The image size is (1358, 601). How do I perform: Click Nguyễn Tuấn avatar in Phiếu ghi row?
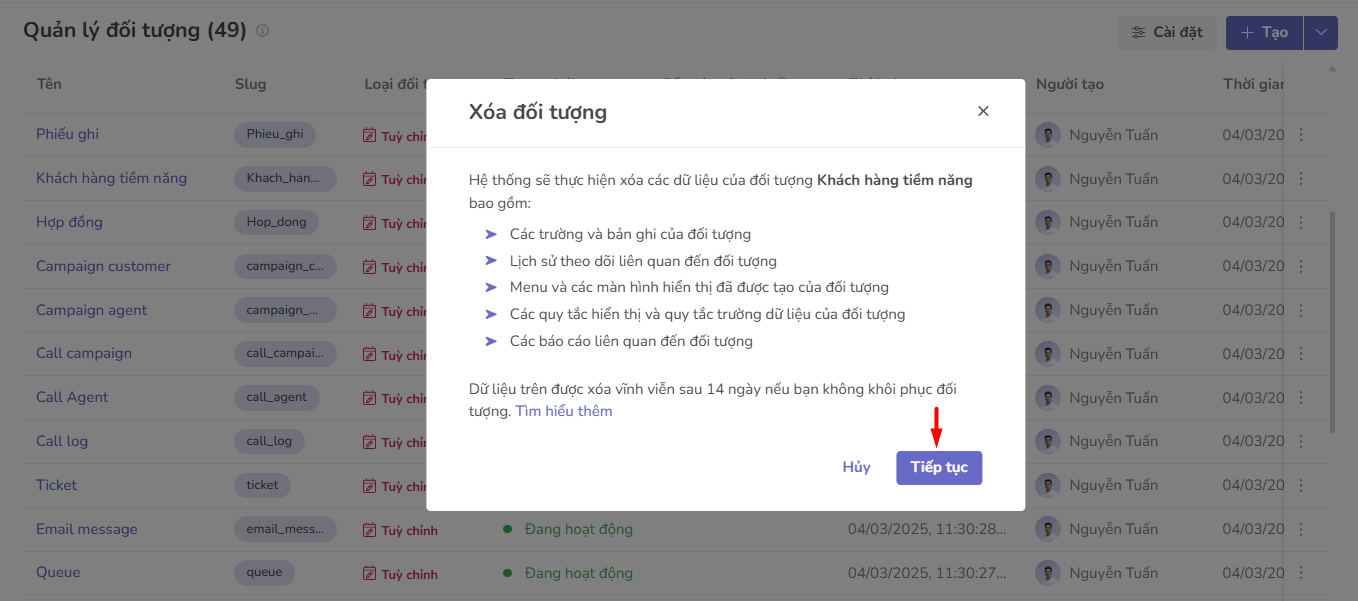pyautogui.click(x=1048, y=135)
